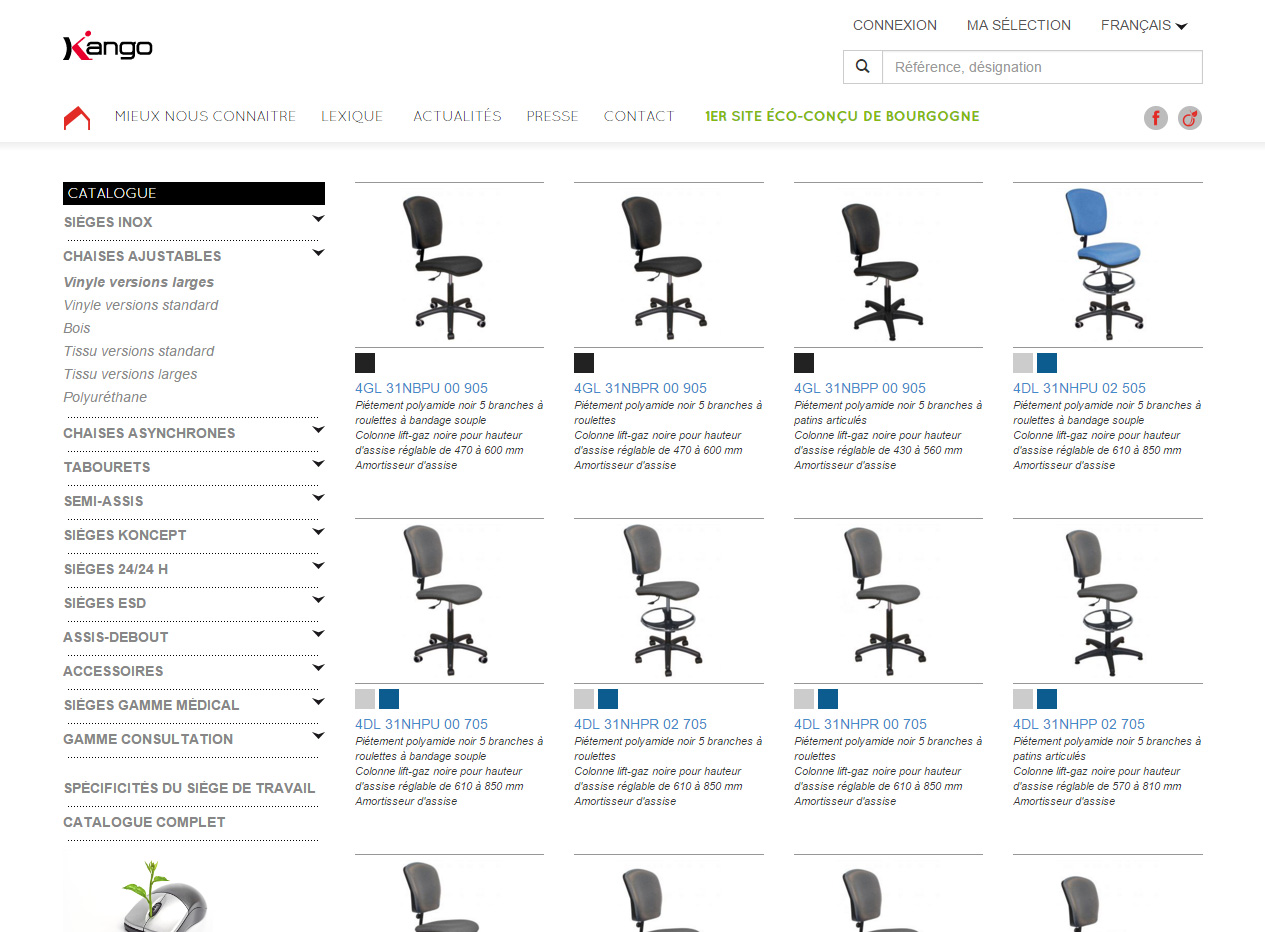The image size is (1265, 932).
Task: Pick grey swatch for 4DL 31NHPP 02 705
Action: pos(1023,699)
